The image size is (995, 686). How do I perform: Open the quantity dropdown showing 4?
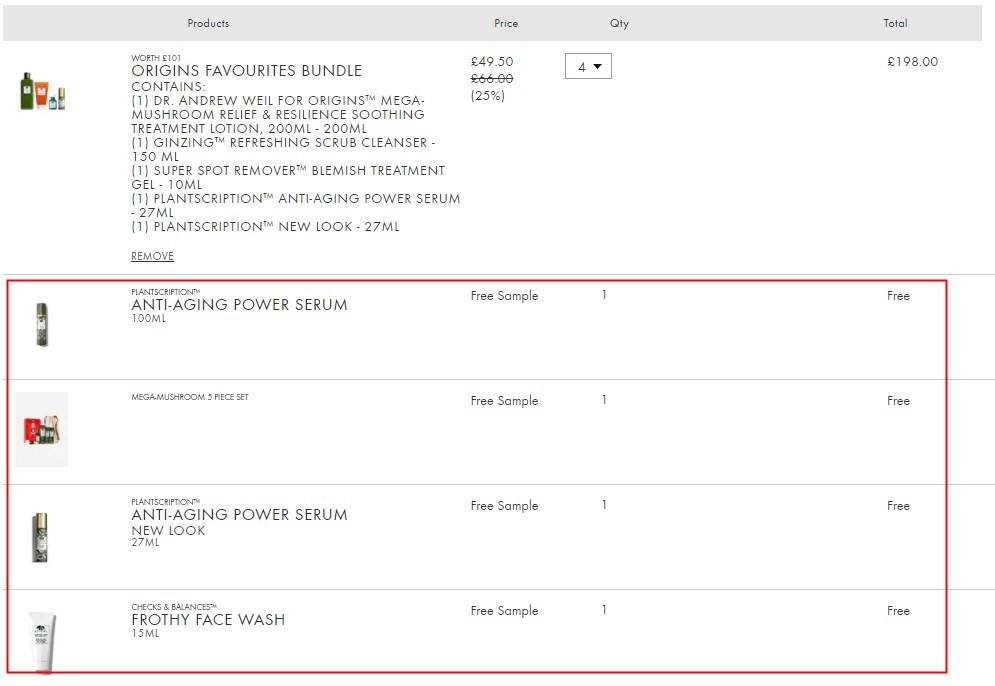588,67
